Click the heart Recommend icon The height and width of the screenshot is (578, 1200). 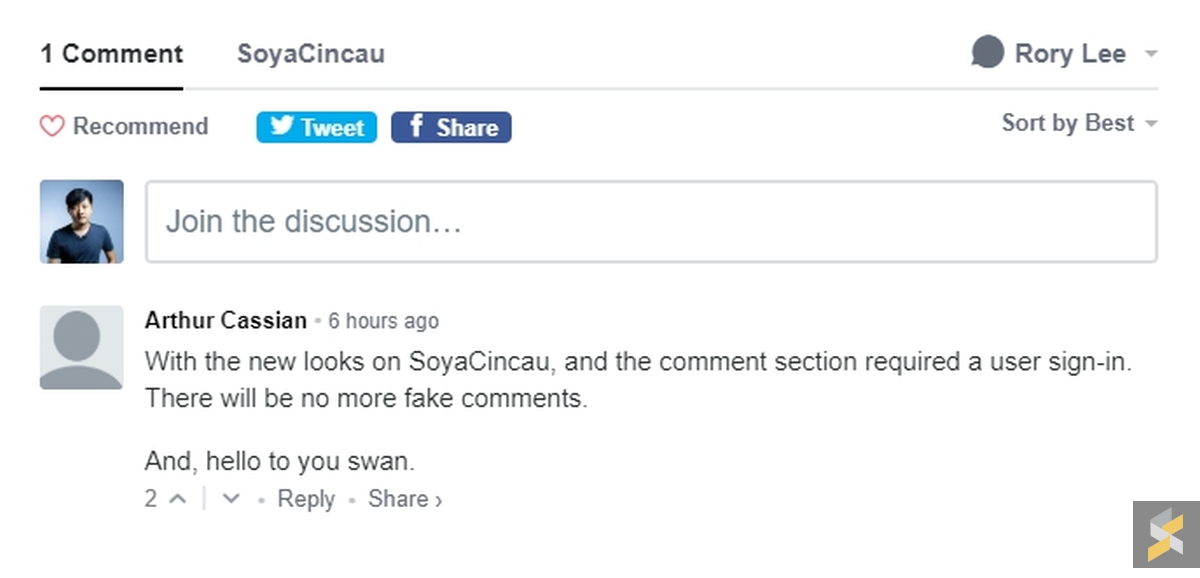pyautogui.click(x=52, y=127)
